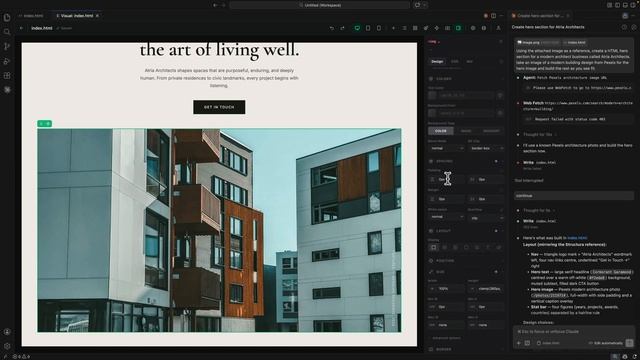Toggle the green highlighted panel icon in toolbar

tap(458, 28)
